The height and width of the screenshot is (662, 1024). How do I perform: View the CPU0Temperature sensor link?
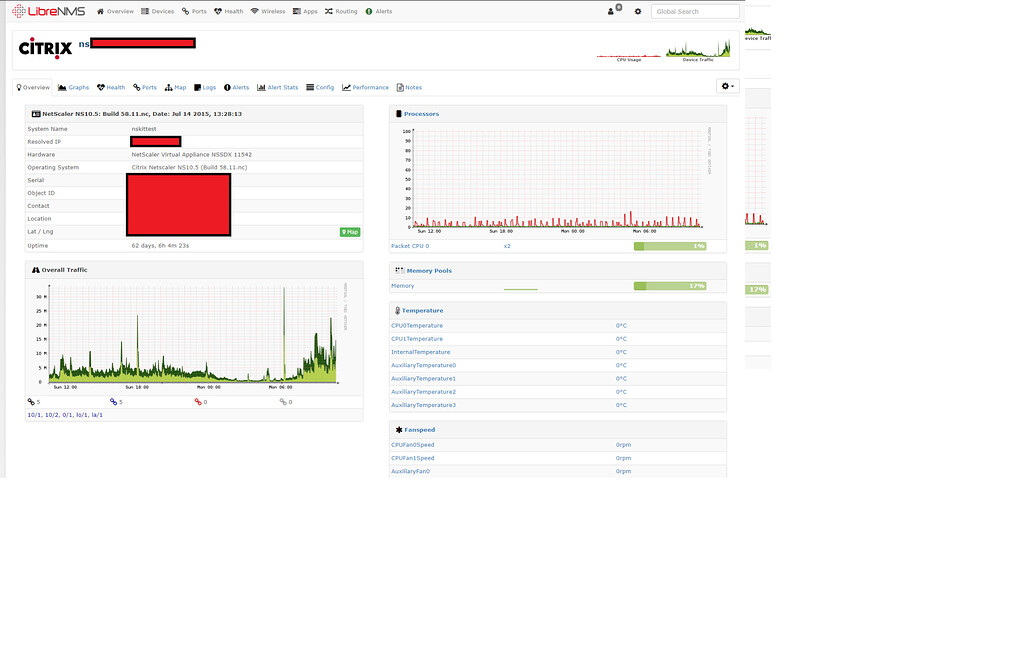(x=417, y=325)
